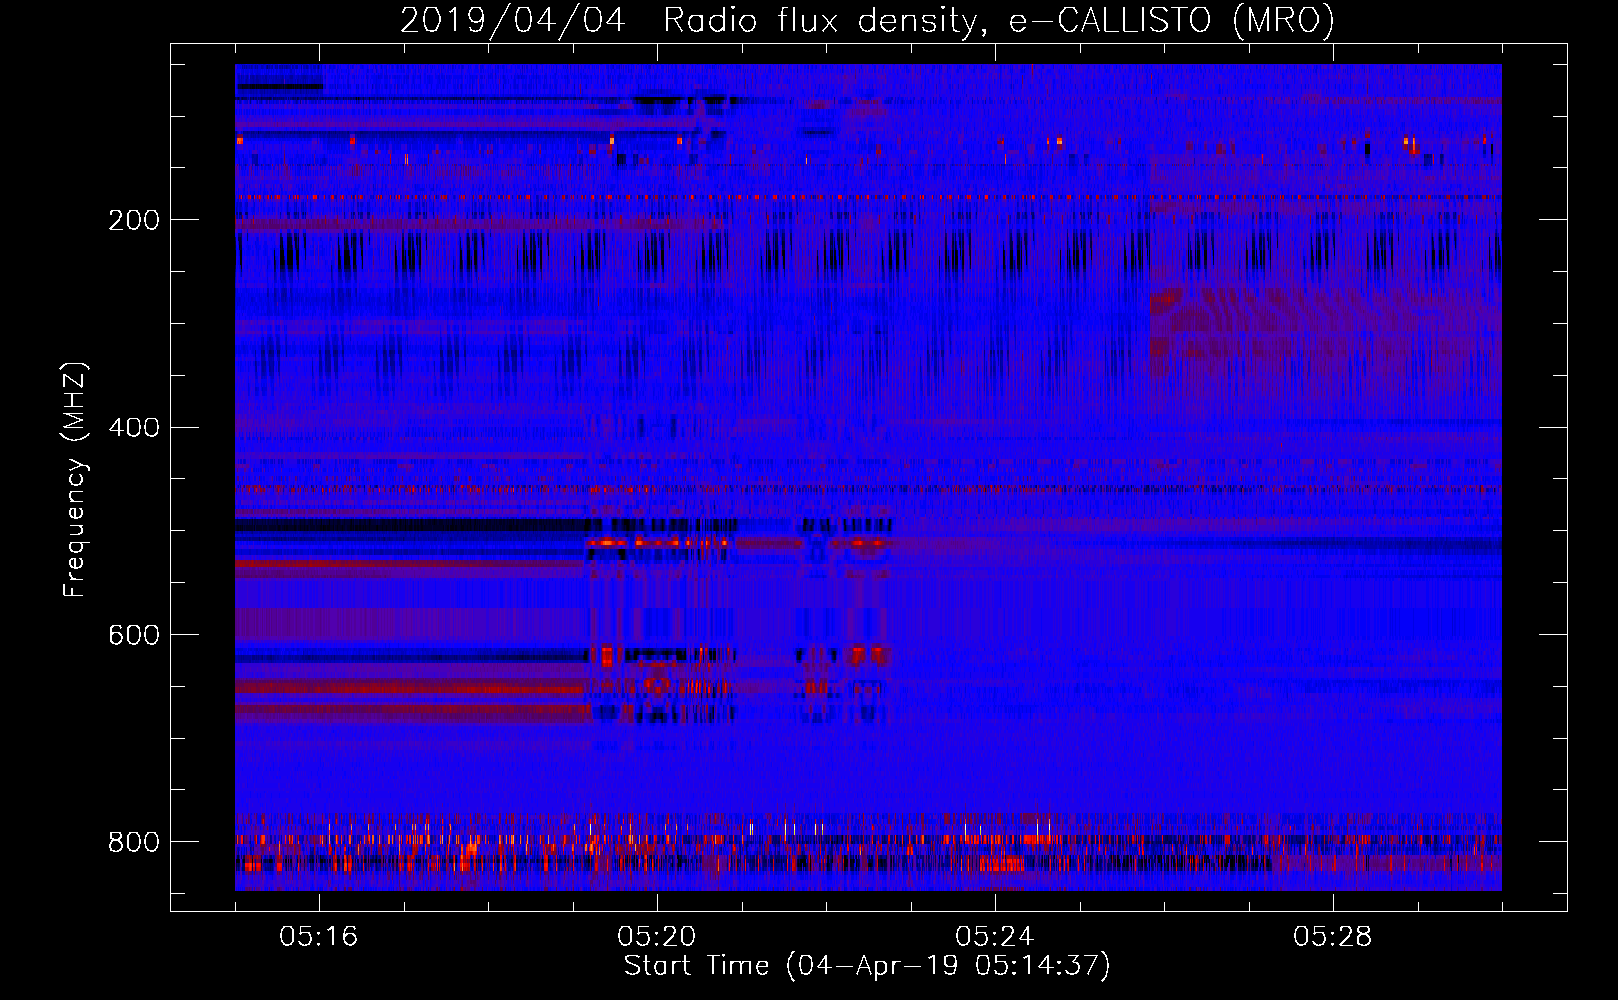Click the 400 frequency axis label

134,428
